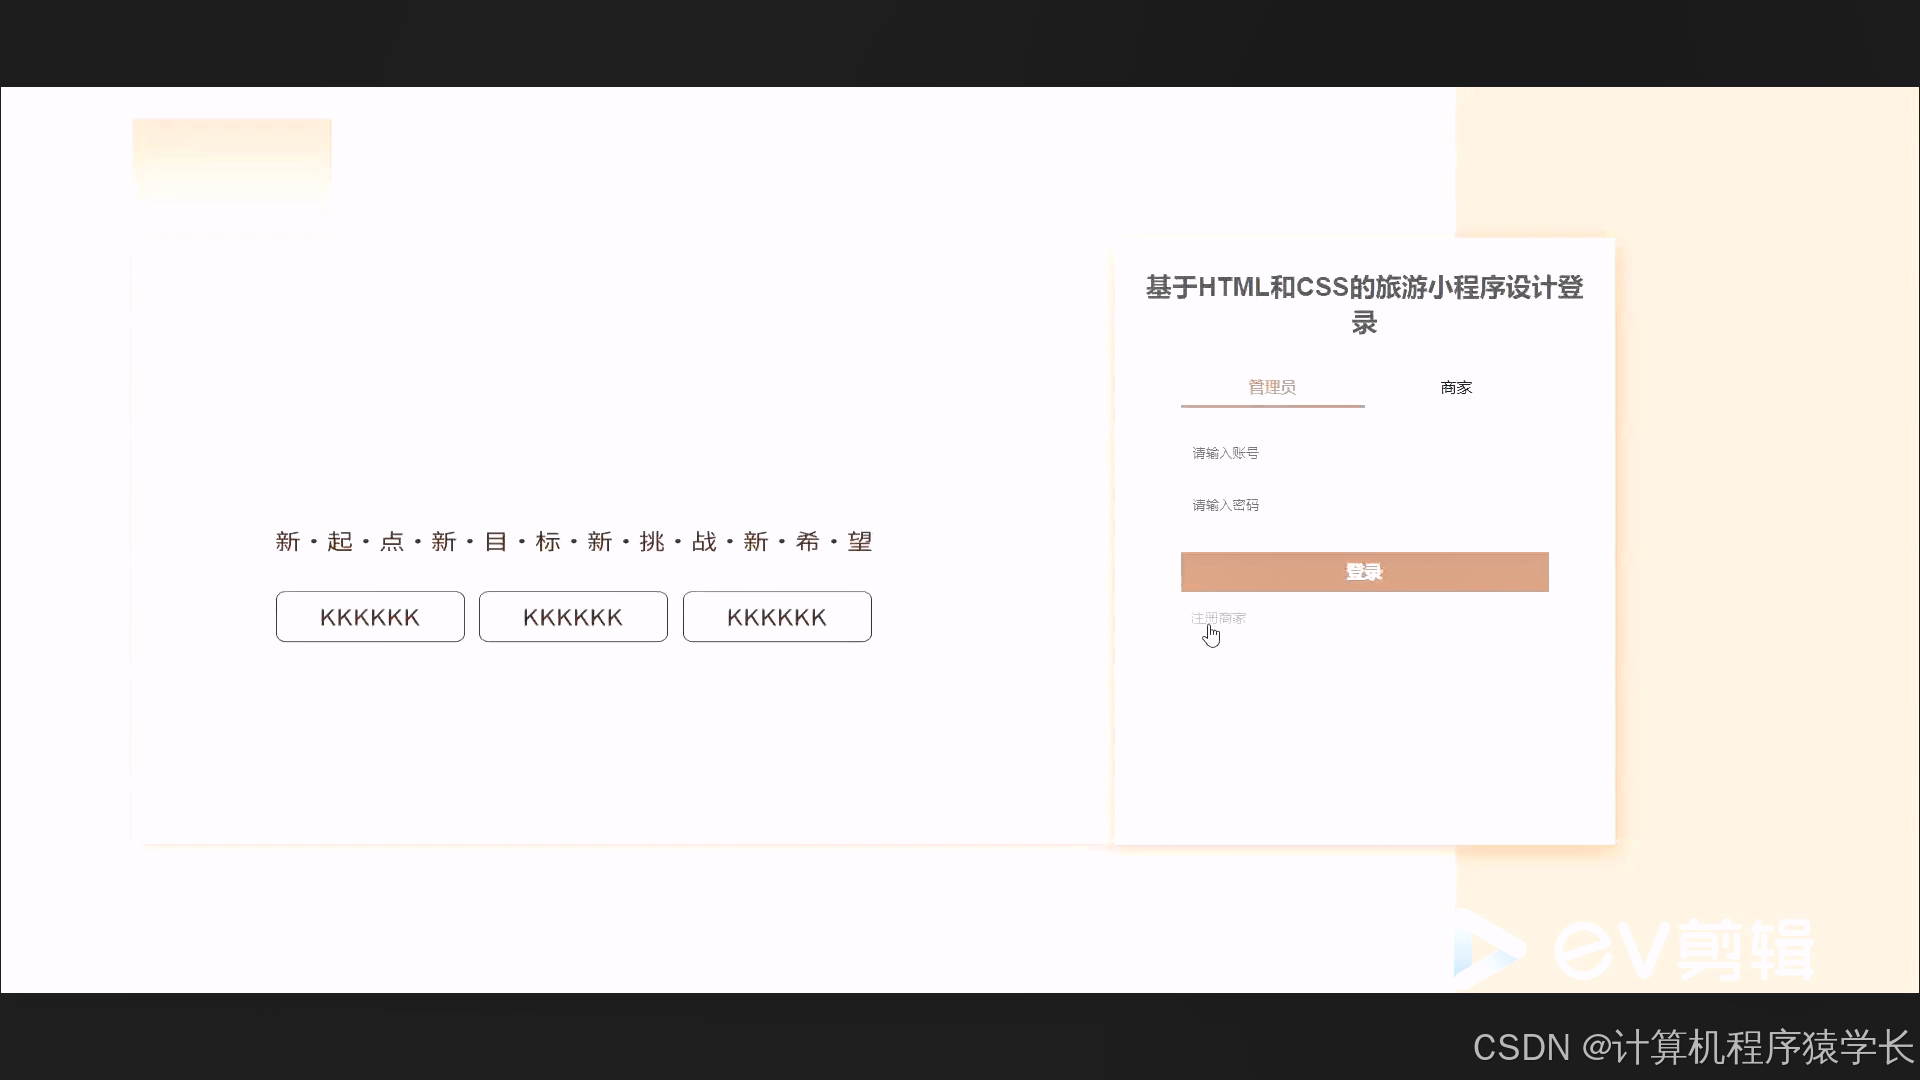Screen dimensions: 1920x1080
Task: Click the underline beneath the 管理员 tab
Action: point(1272,406)
